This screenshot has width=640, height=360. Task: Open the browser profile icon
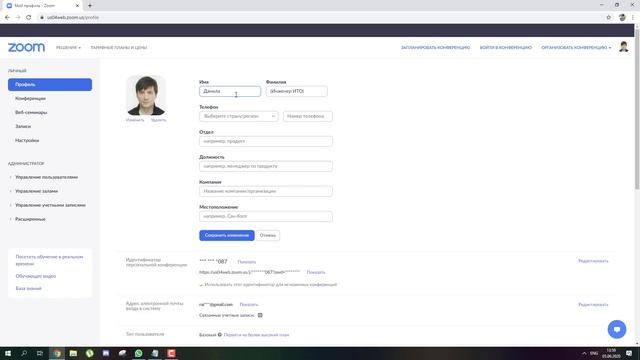622,18
